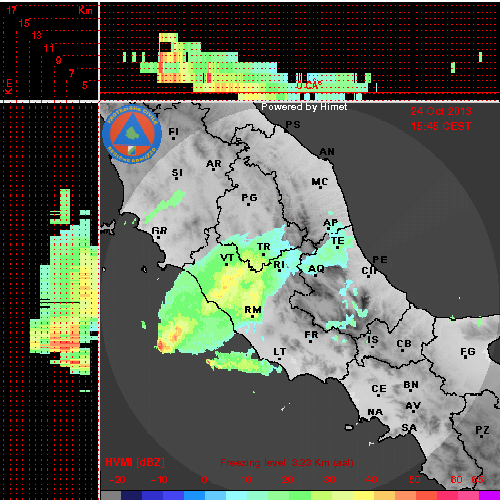
Task: Click the '7' km altitude label
Action: click(71, 73)
